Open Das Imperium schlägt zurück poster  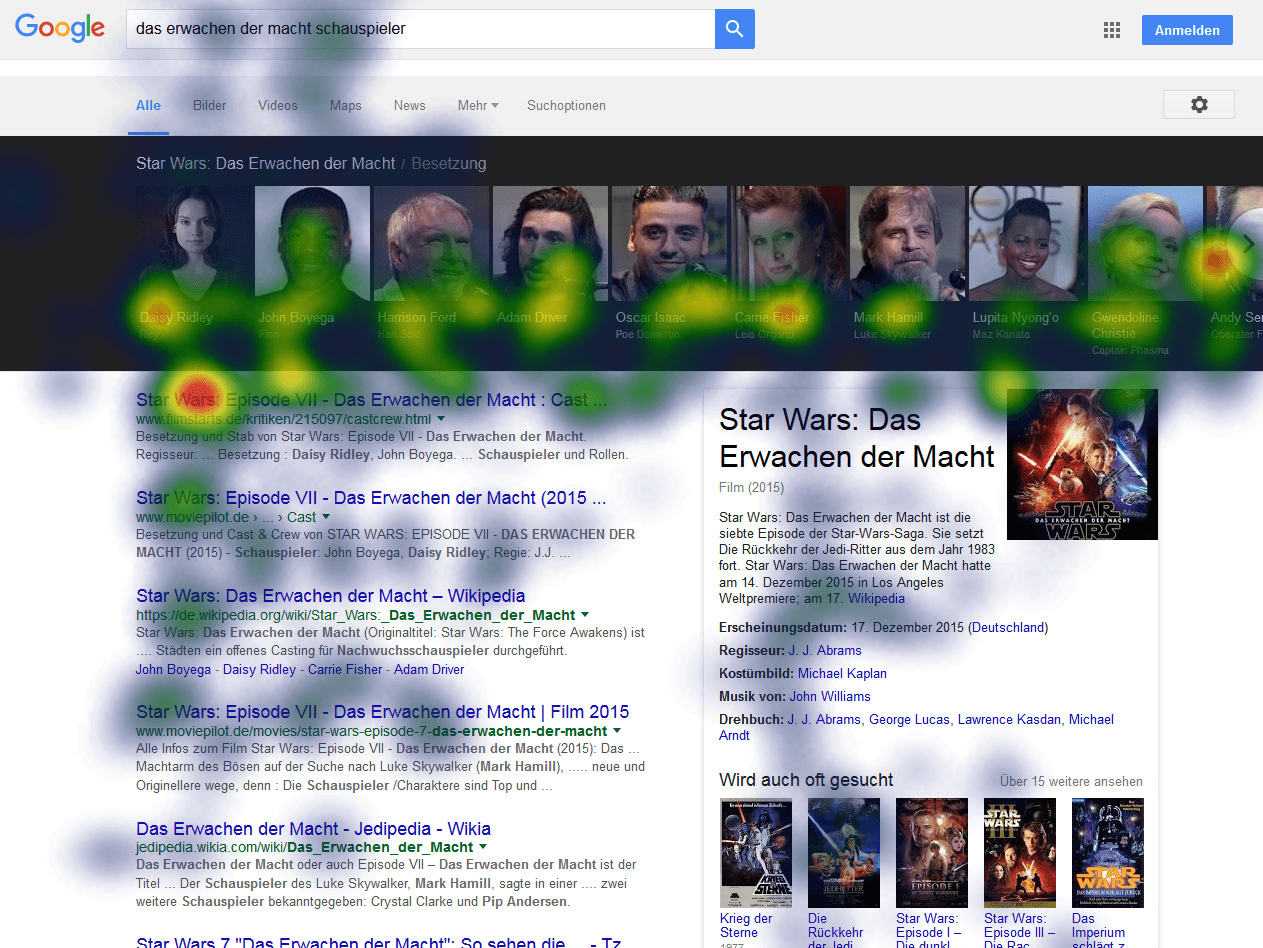click(1108, 853)
